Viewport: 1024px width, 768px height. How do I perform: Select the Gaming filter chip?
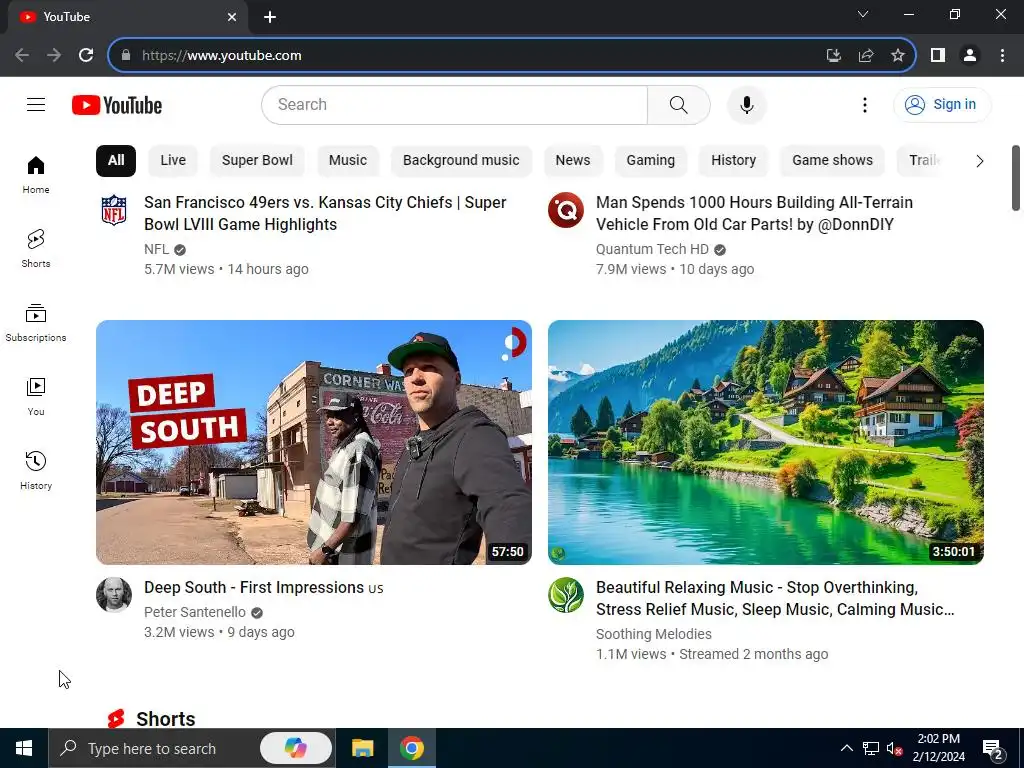650,161
